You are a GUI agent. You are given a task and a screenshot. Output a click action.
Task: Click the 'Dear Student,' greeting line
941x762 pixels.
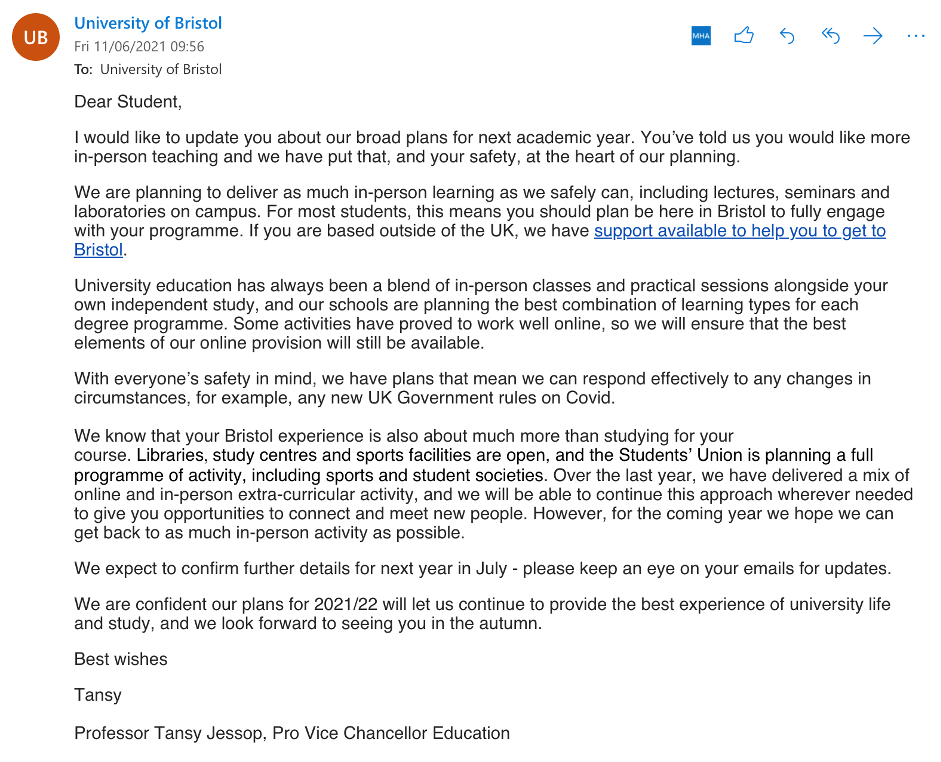tap(128, 102)
